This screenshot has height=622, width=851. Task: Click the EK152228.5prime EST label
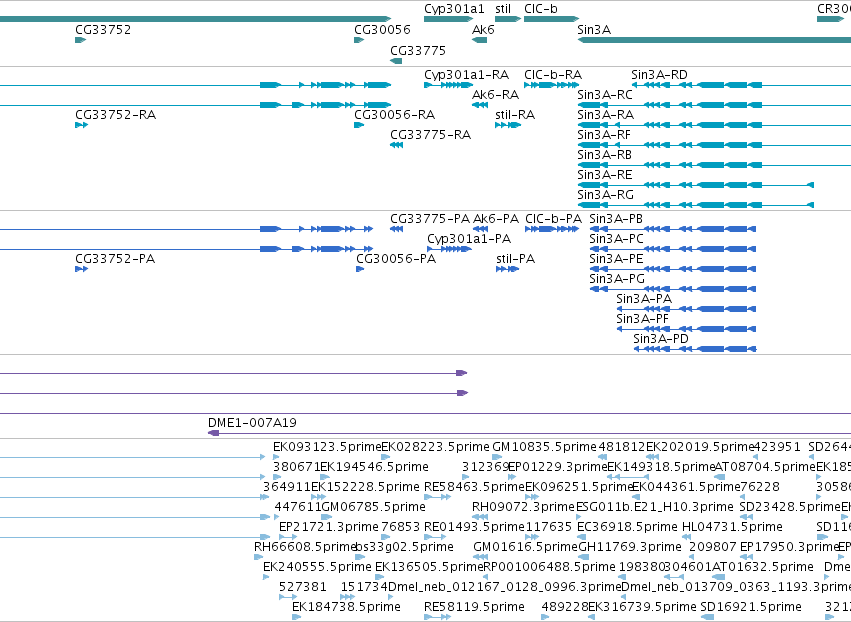365,487
